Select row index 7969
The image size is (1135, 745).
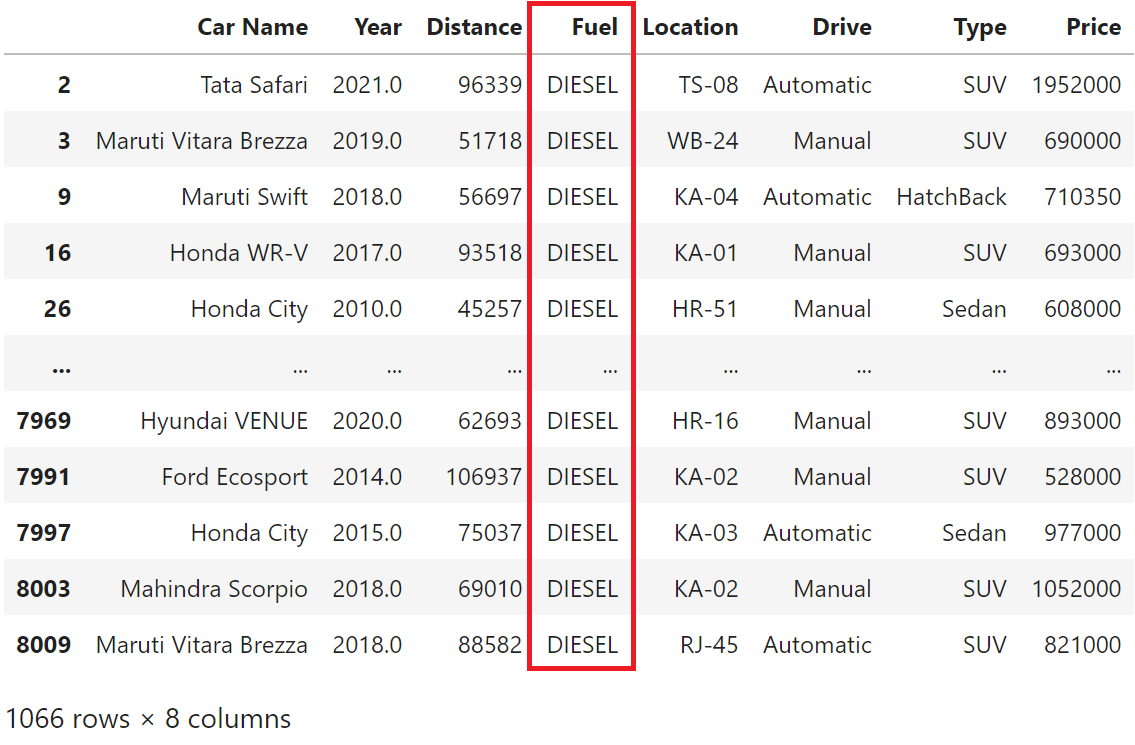click(x=44, y=421)
